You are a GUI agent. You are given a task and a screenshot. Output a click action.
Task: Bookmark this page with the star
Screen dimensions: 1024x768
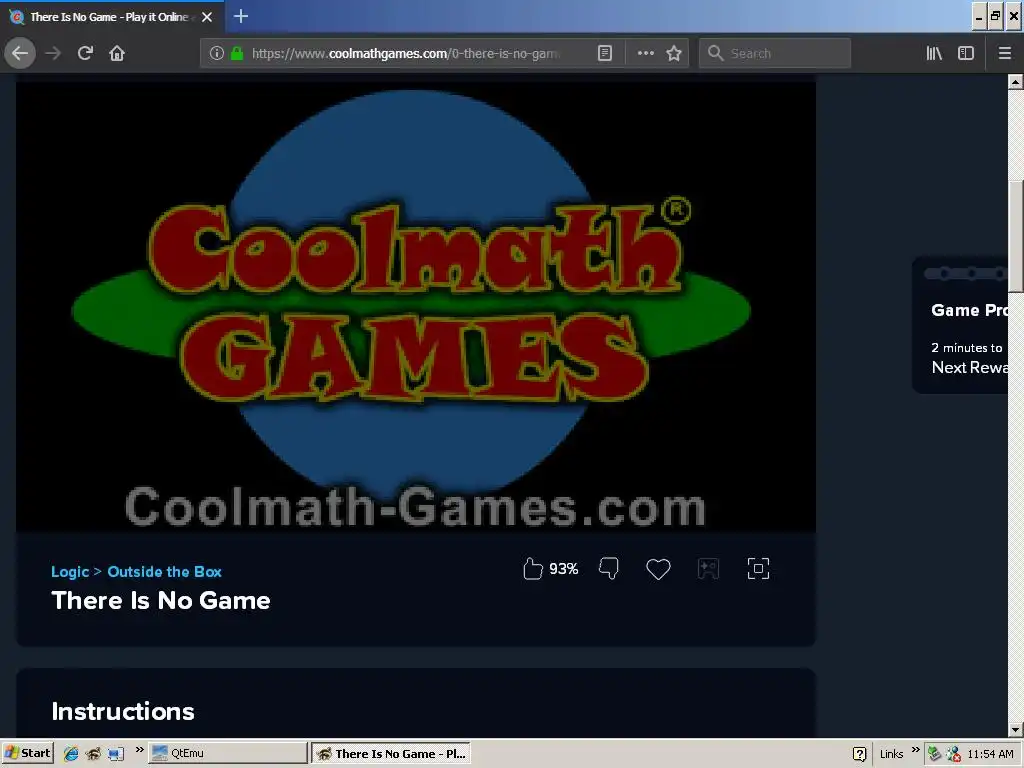(674, 54)
